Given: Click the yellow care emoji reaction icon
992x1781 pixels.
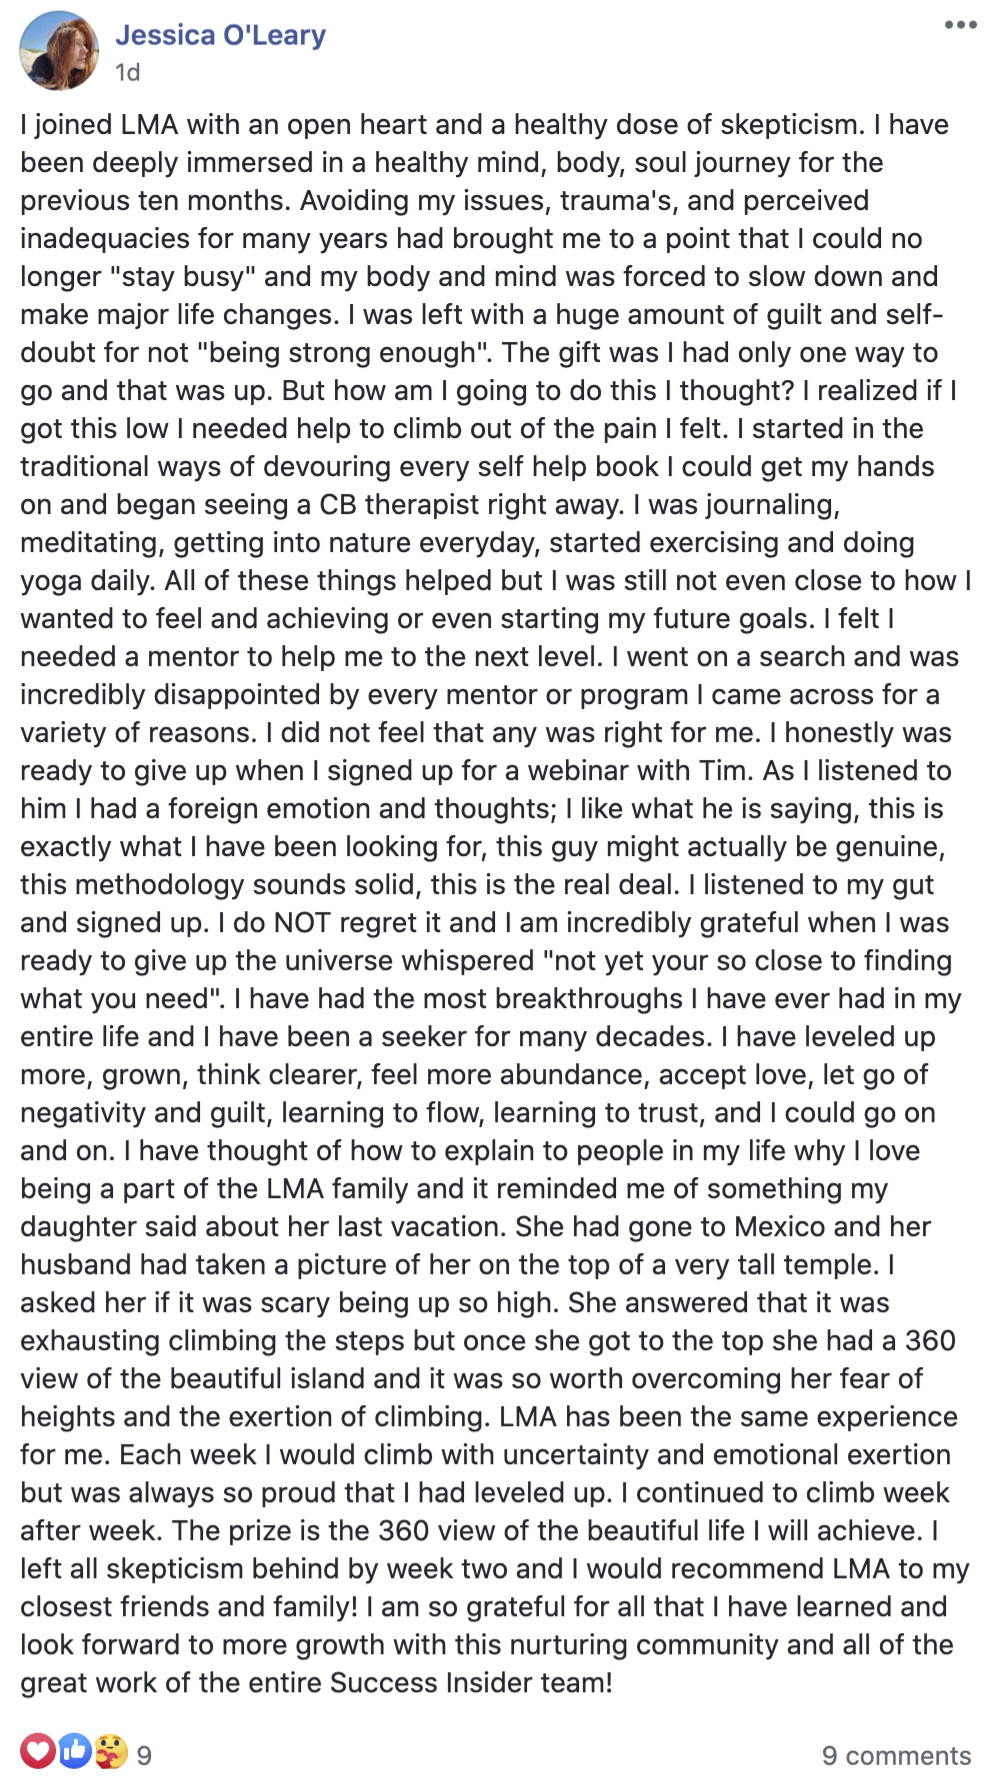Looking at the screenshot, I should click(111, 1751).
